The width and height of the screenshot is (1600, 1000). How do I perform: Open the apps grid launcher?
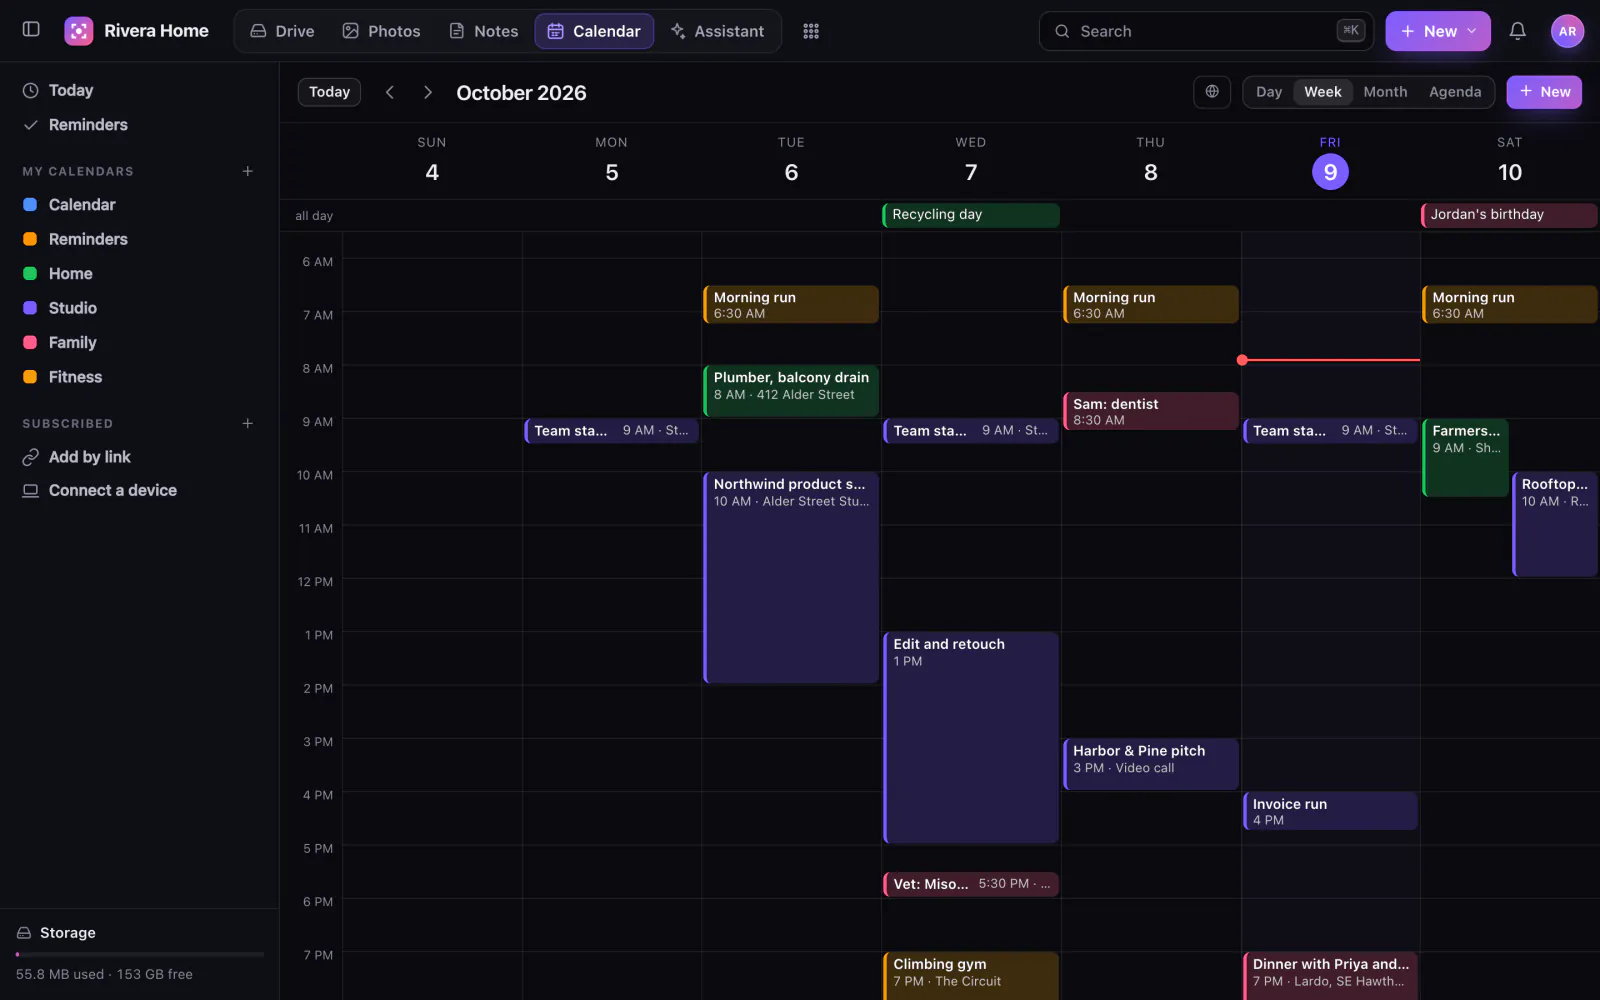[811, 31]
